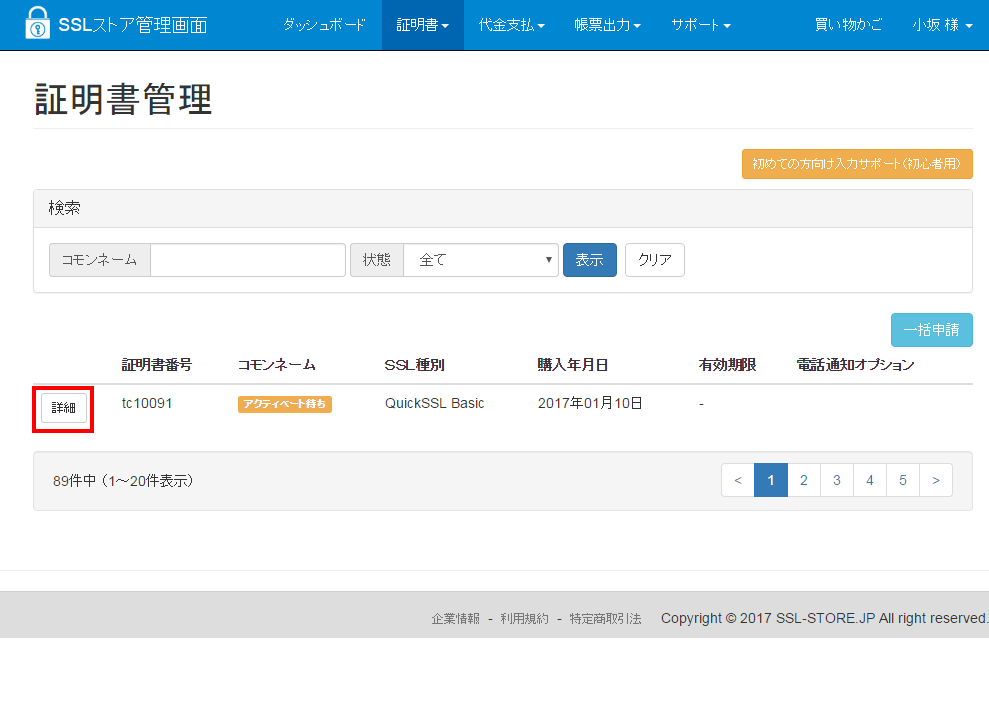Click the 購入年月日 column header
This screenshot has width=989, height=711.
pyautogui.click(x=573, y=365)
